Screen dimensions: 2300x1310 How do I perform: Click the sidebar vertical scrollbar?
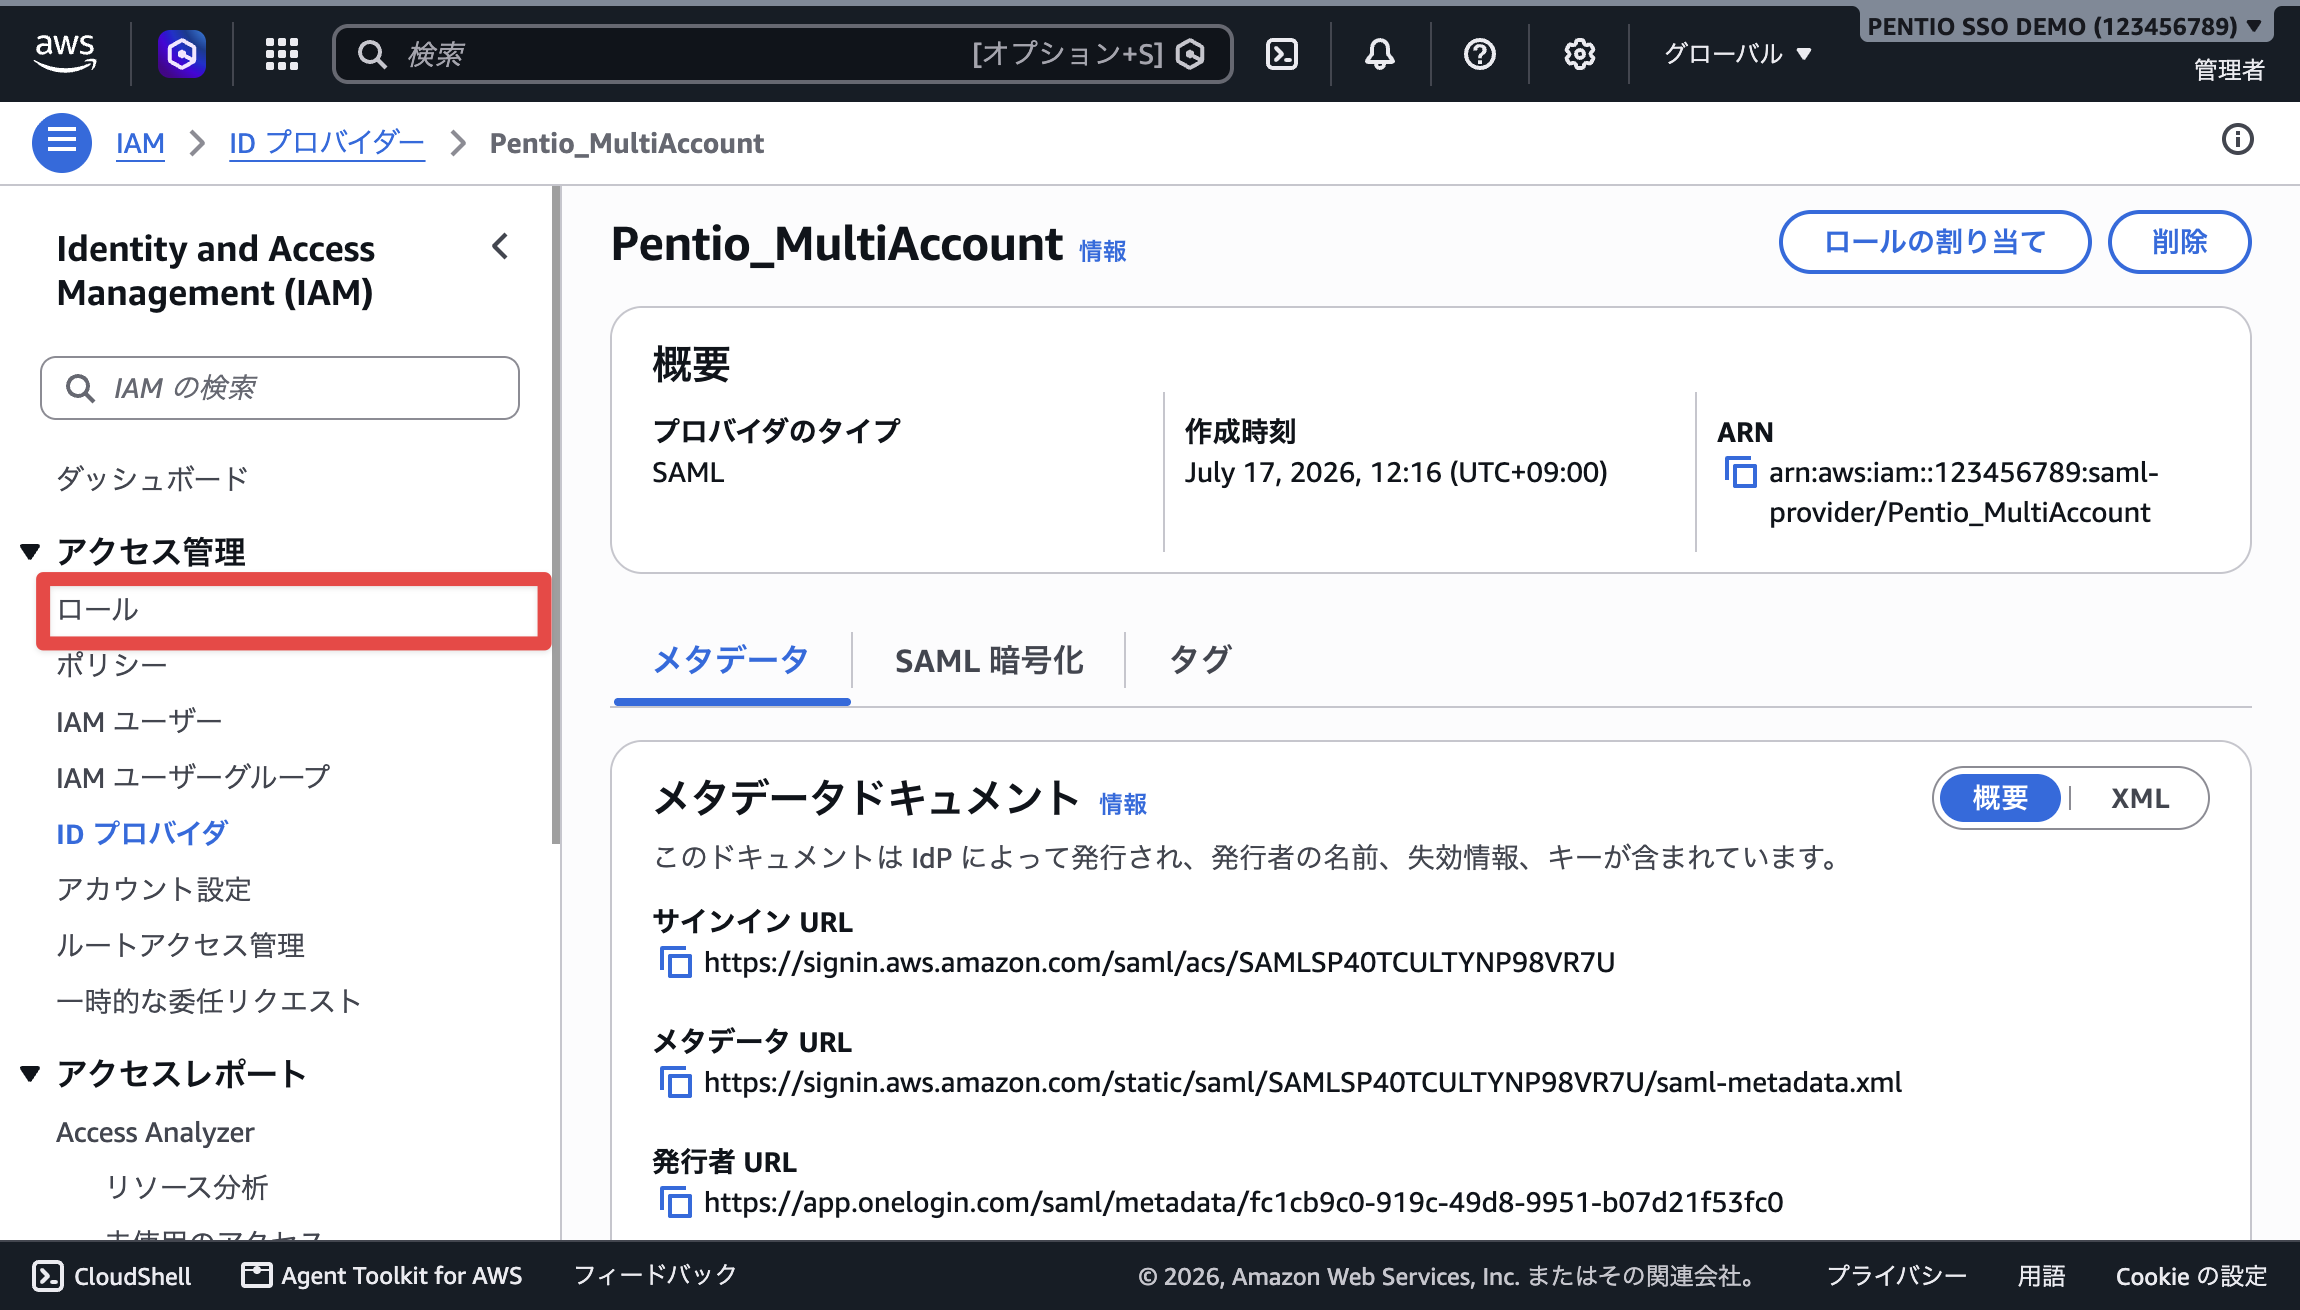556,515
